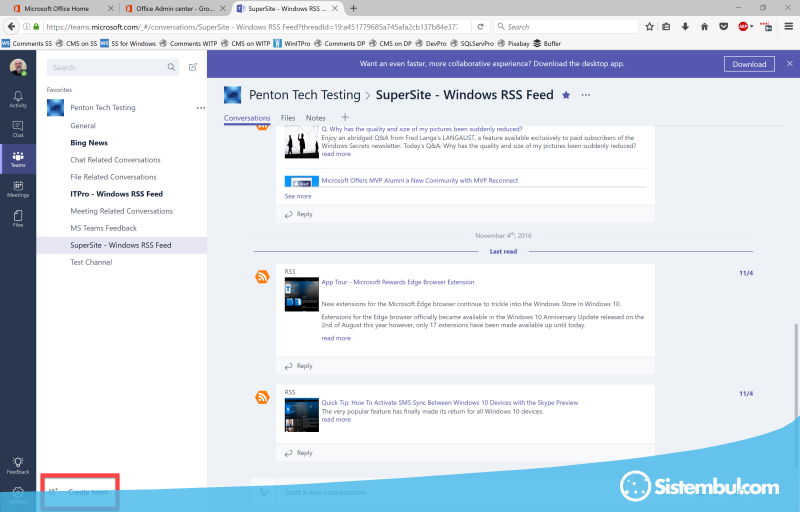
Task: Open MVP Alumni Reconnect article link
Action: point(419,181)
